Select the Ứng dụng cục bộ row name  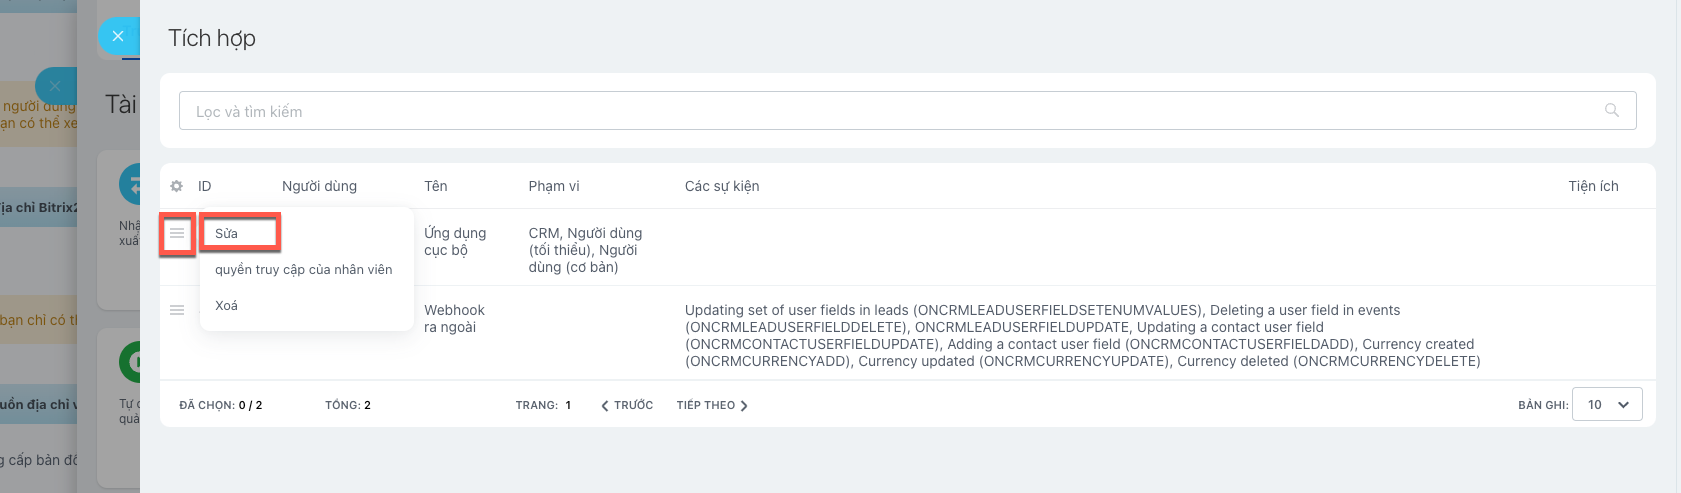(455, 242)
